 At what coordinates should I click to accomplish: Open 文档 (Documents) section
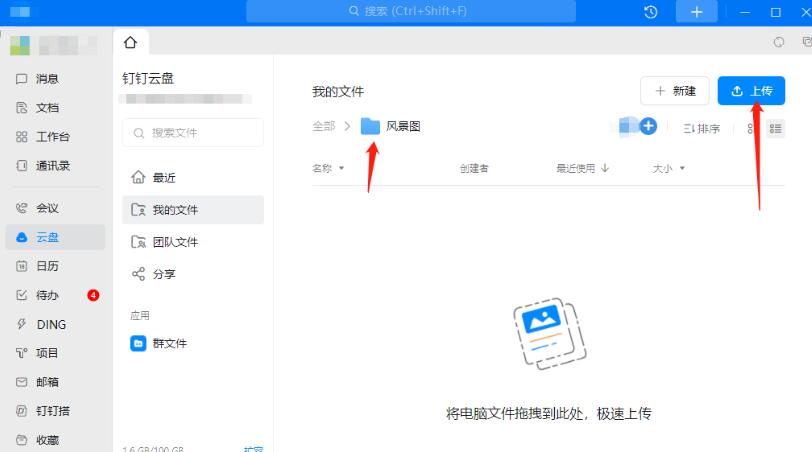click(46, 108)
